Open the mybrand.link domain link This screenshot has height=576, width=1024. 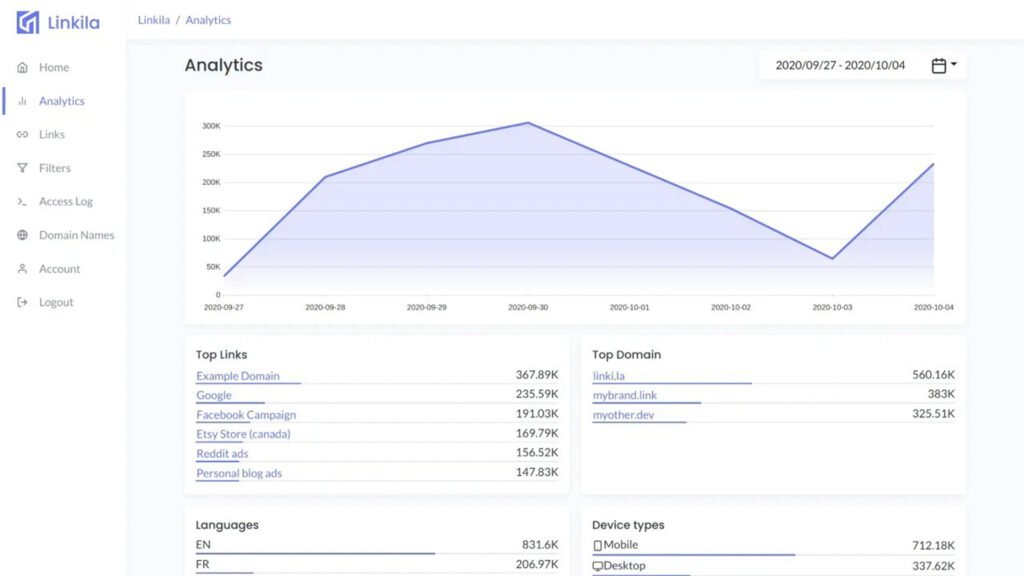click(626, 395)
